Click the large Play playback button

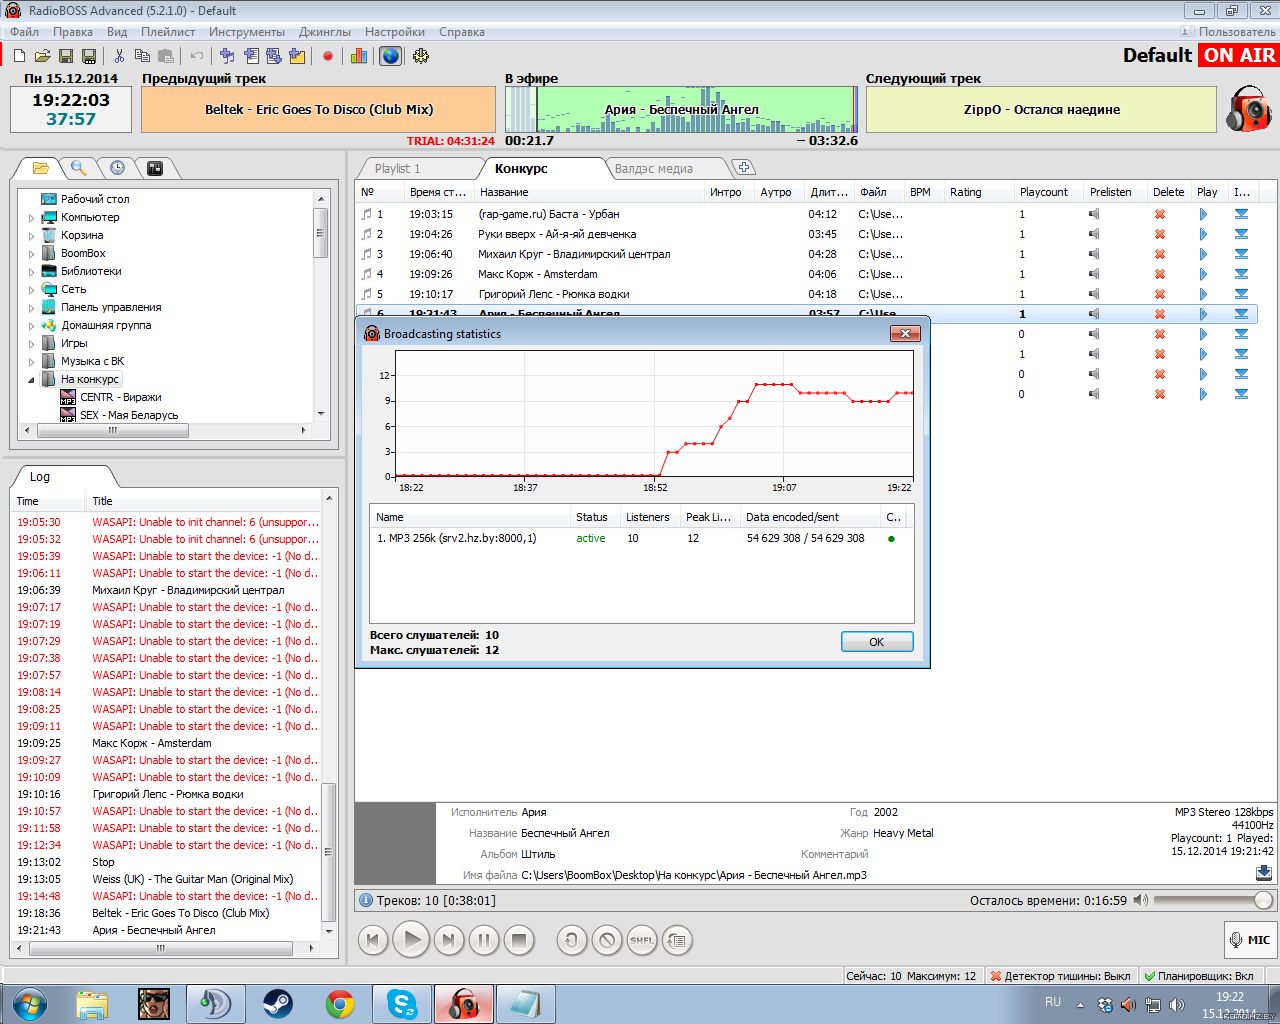410,940
